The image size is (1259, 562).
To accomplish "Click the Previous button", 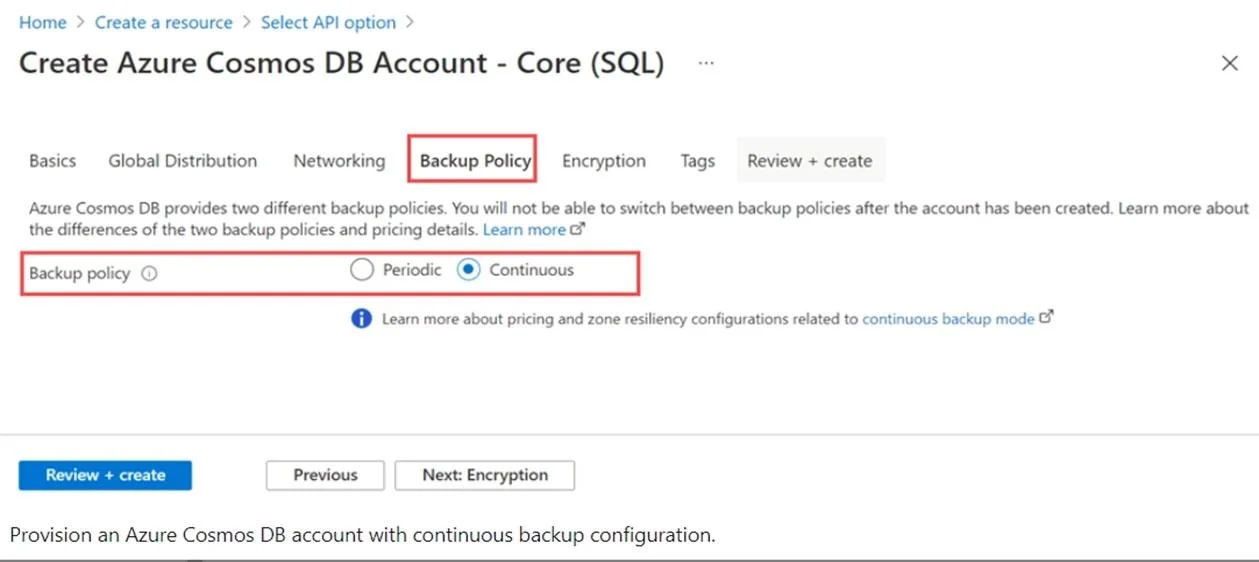I will point(325,475).
